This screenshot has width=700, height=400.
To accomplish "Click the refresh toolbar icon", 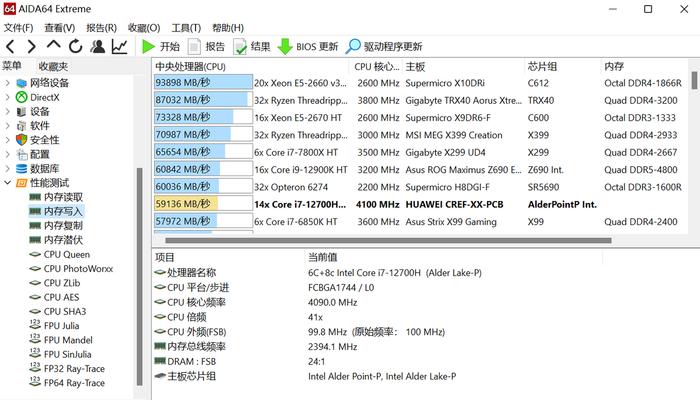I will click(76, 46).
